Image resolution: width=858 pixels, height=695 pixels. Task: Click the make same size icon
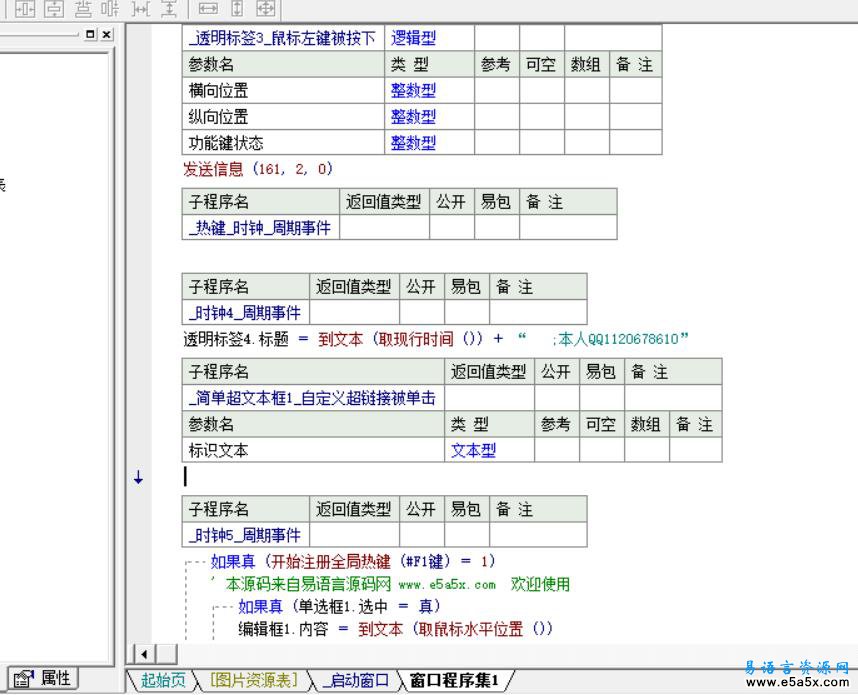[x=265, y=8]
